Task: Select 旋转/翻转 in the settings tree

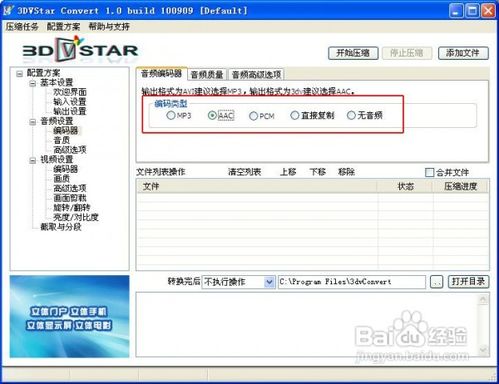Action: pos(72,208)
